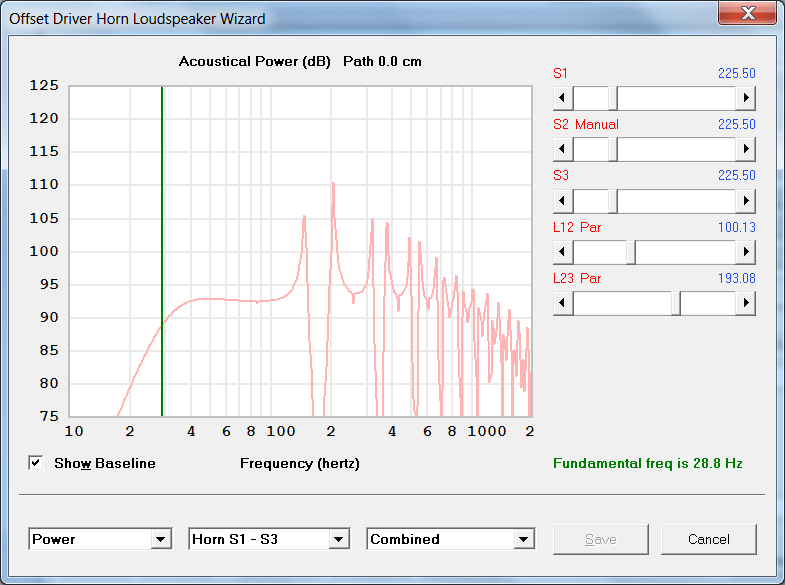Click the S1 slider right arrow
785x585 pixels.
pos(745,98)
